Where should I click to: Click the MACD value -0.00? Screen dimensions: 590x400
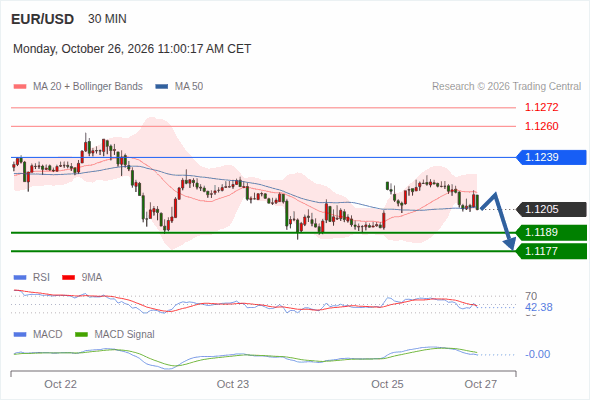[537, 354]
